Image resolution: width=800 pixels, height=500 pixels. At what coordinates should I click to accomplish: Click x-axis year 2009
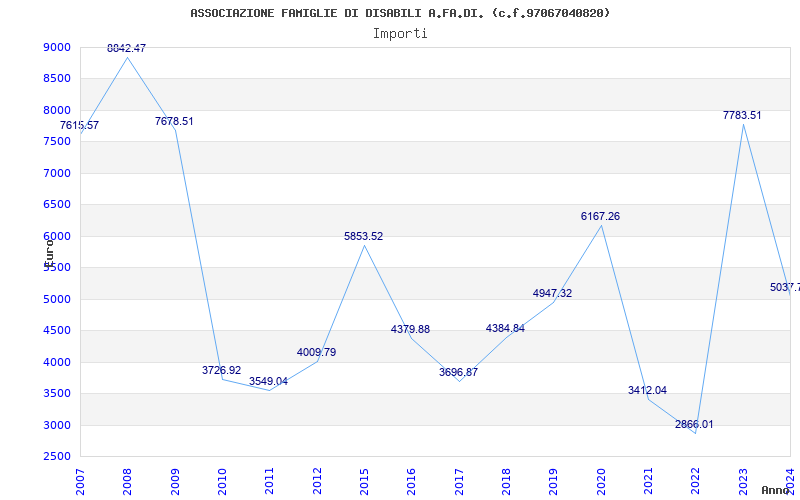pos(175,482)
